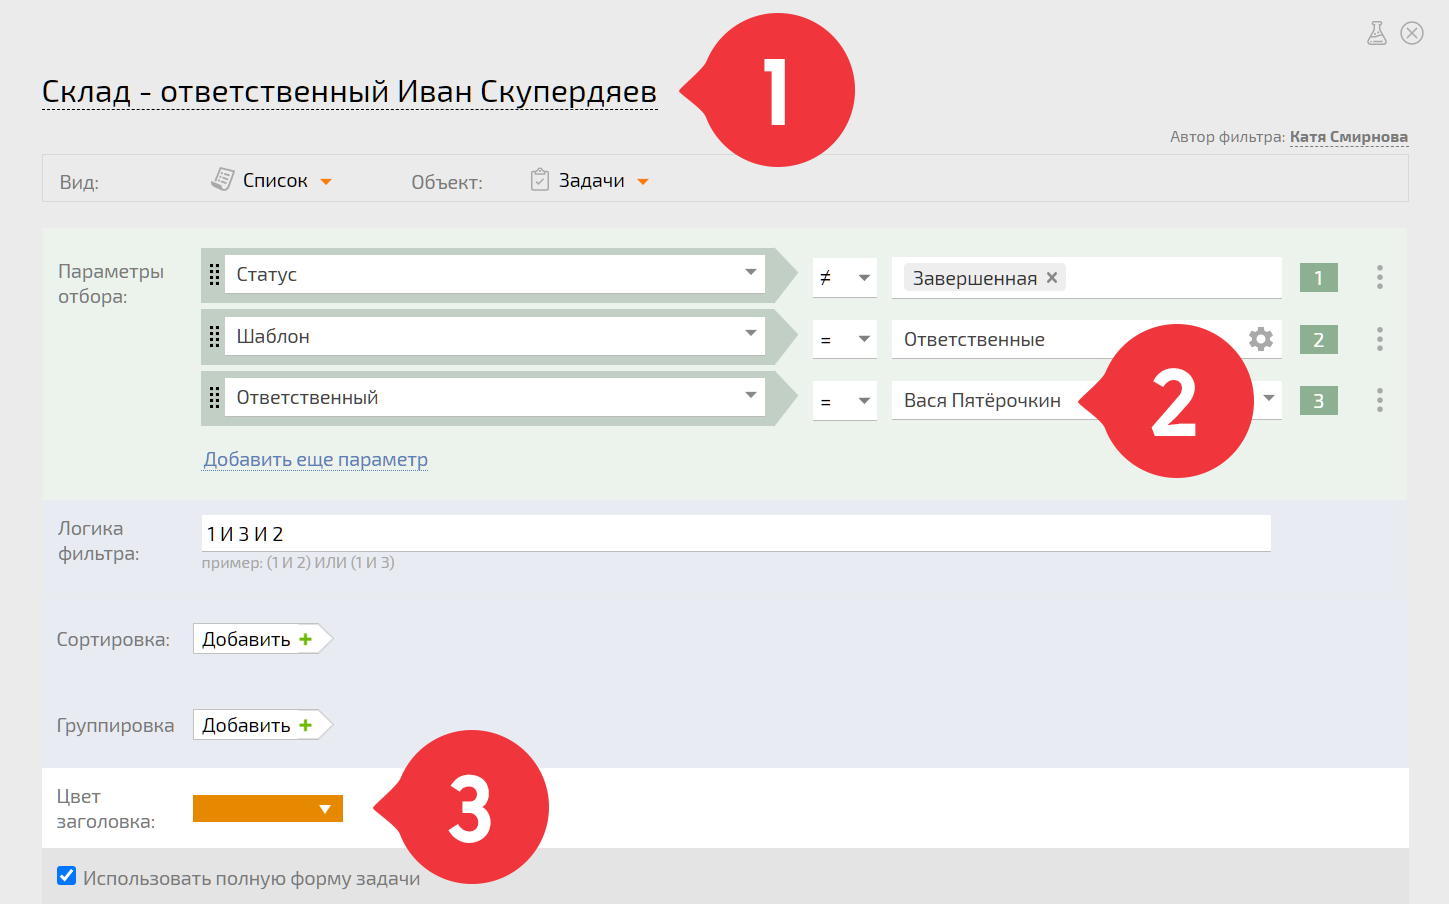This screenshot has height=904, width=1449.
Task: Click Добавить еще параметр link
Action: pyautogui.click(x=316, y=459)
